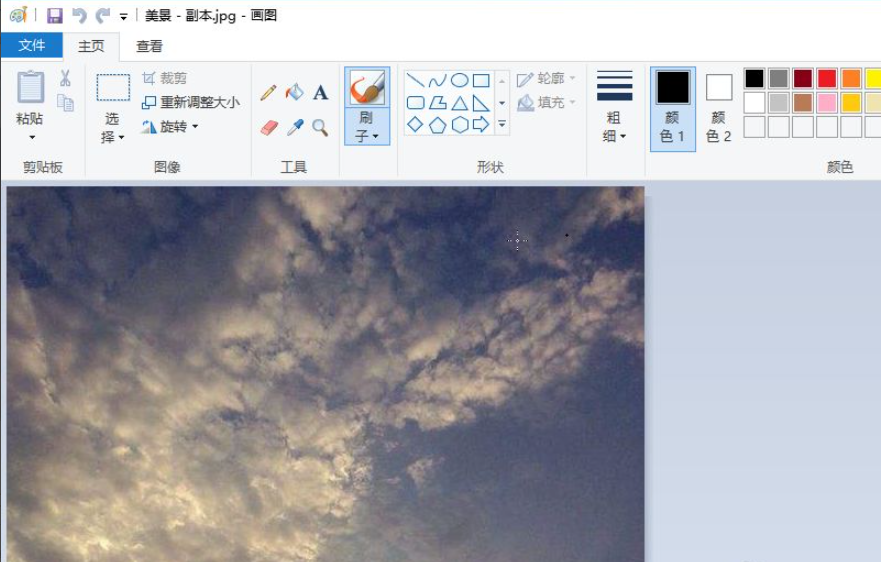The image size is (881, 562).
Task: Select the Pencil tool
Action: (x=268, y=93)
